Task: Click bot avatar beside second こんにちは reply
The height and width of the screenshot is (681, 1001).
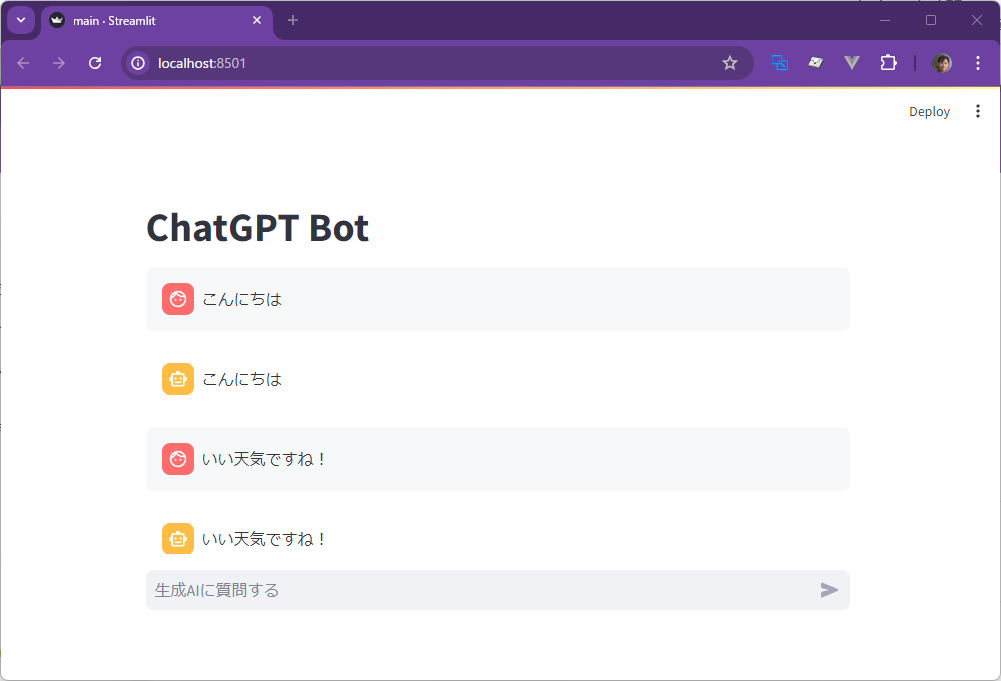Action: click(x=178, y=379)
